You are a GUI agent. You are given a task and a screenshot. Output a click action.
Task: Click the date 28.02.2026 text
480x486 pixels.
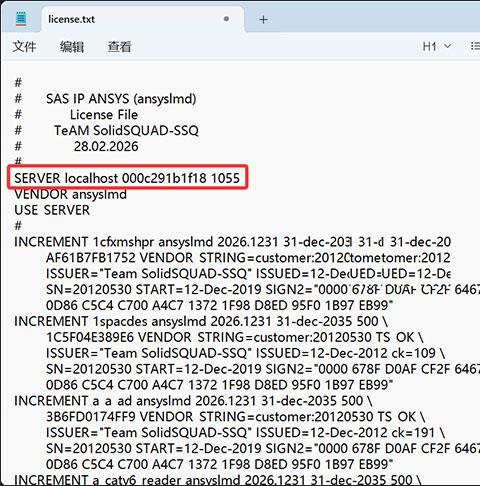click(x=106, y=146)
